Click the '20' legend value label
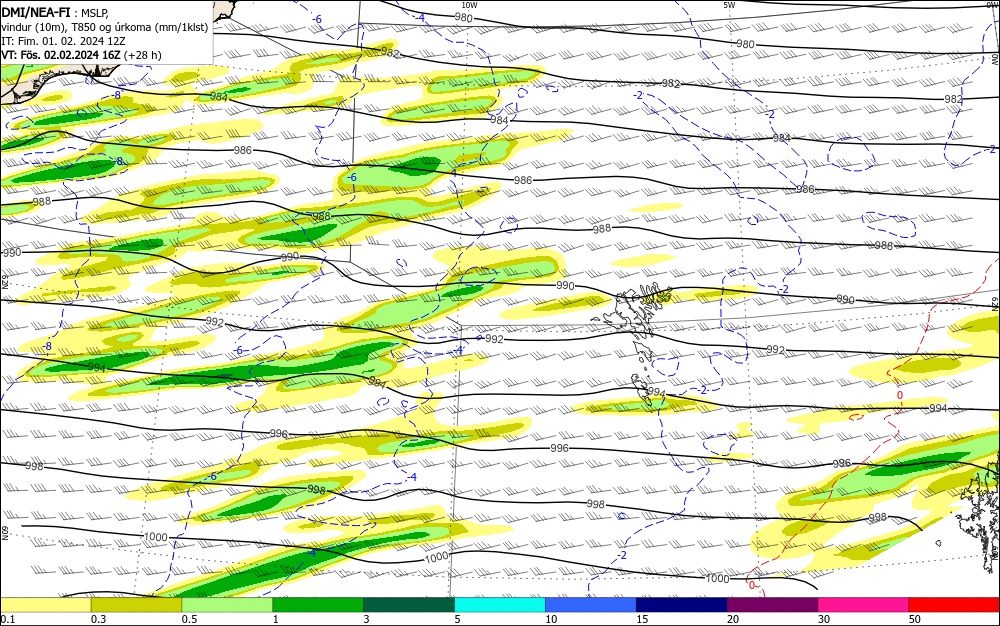This screenshot has width=1000, height=626. click(733, 619)
